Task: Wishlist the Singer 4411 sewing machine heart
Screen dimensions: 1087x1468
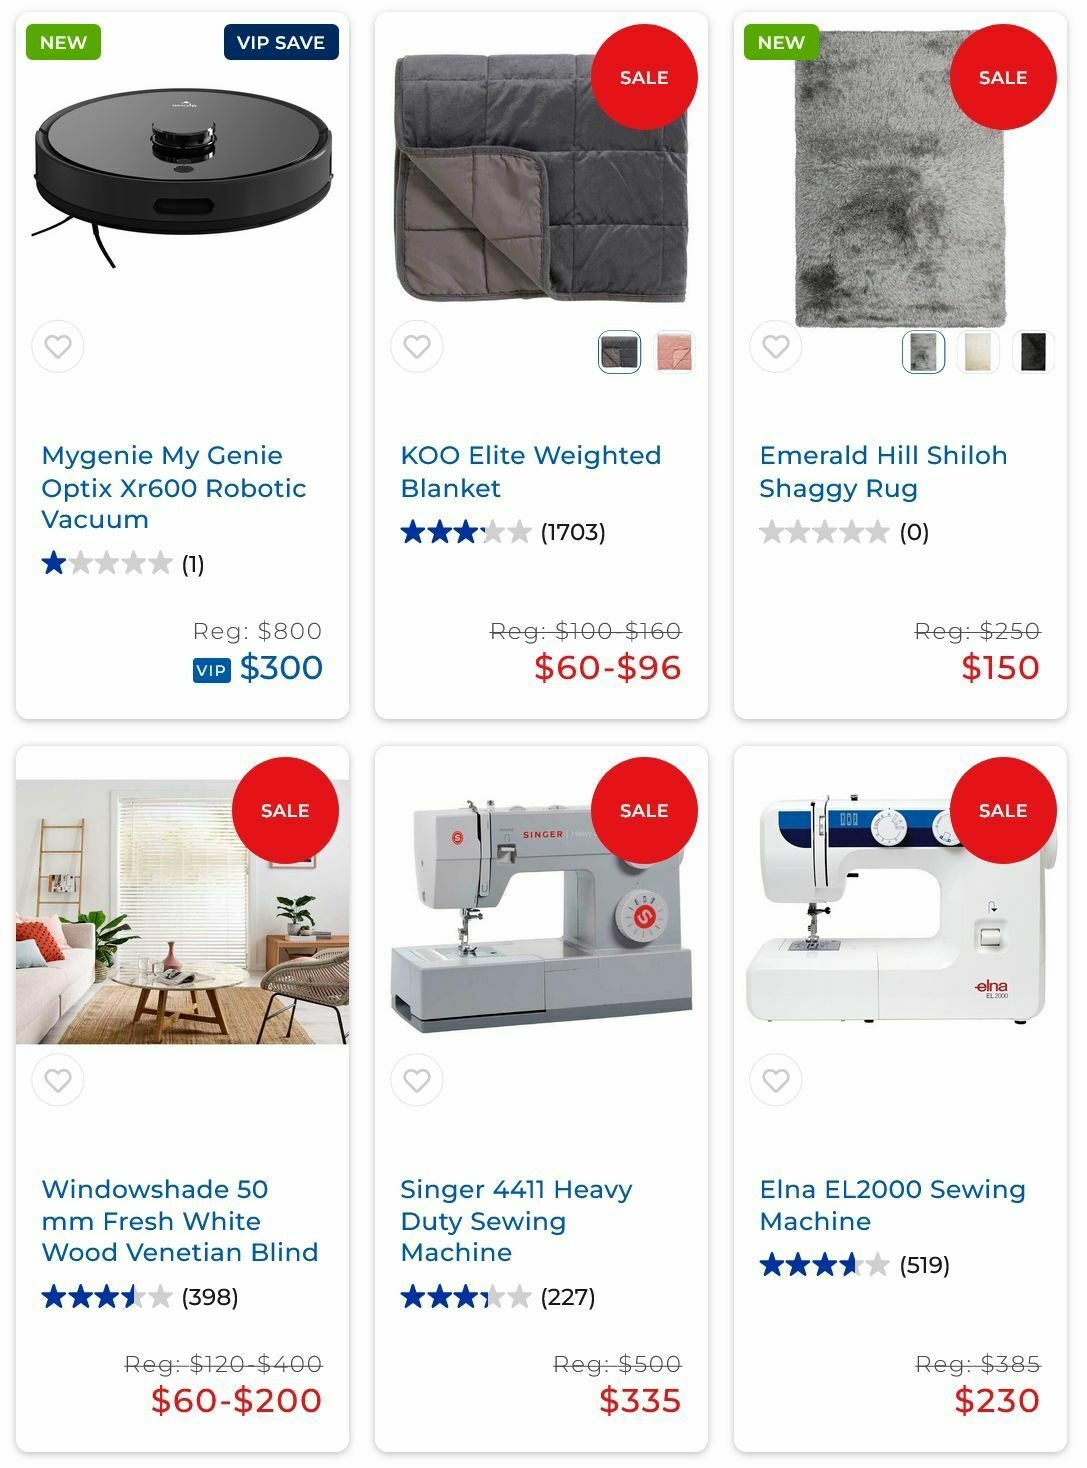Action: point(417,1080)
